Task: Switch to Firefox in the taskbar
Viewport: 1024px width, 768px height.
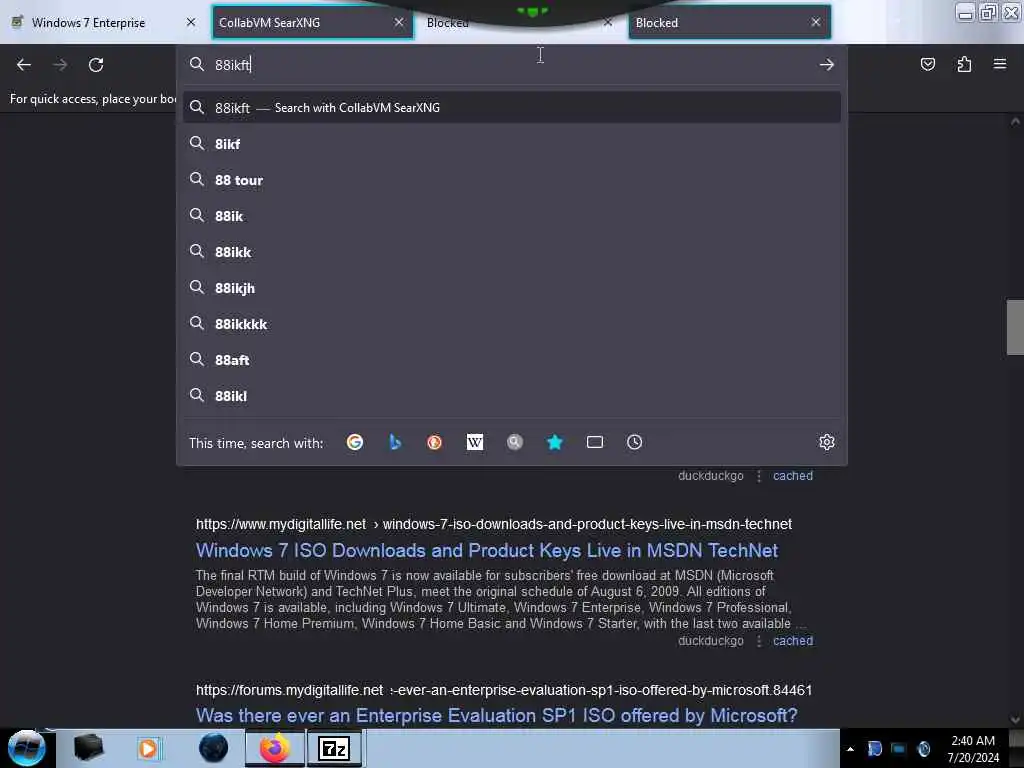Action: point(275,748)
